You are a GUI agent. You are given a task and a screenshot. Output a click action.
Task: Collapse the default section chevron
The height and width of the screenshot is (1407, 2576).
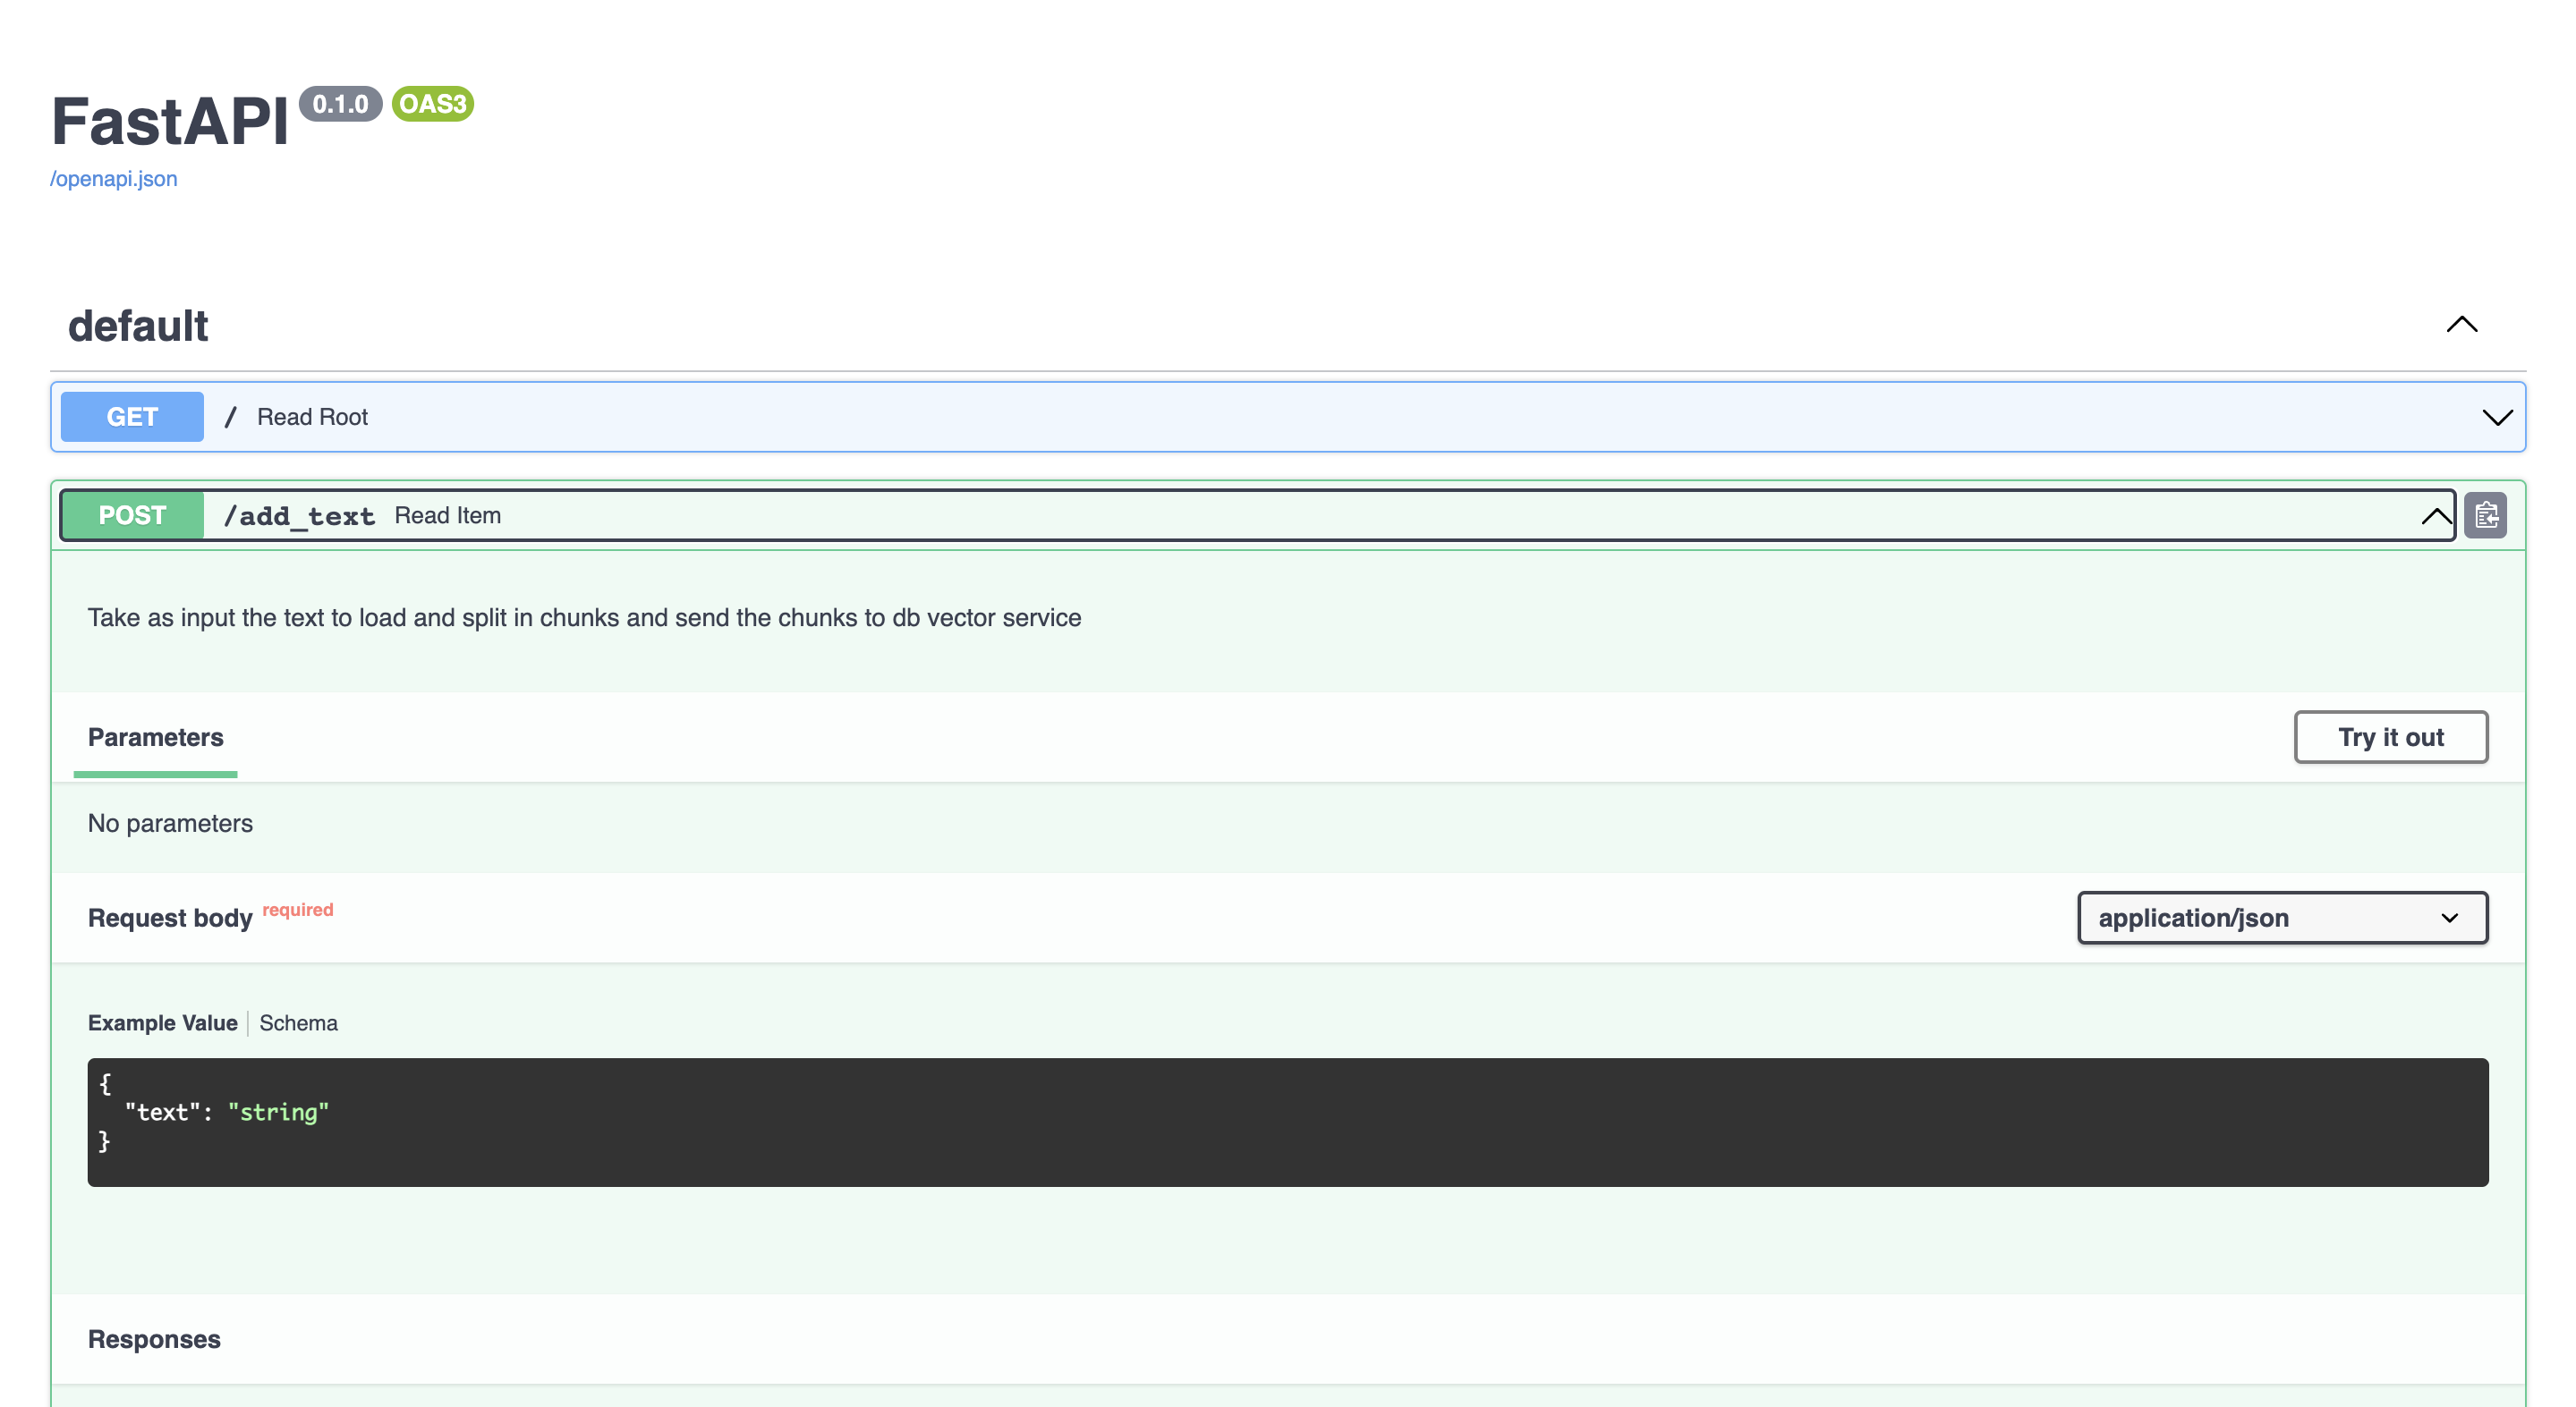[2461, 325]
